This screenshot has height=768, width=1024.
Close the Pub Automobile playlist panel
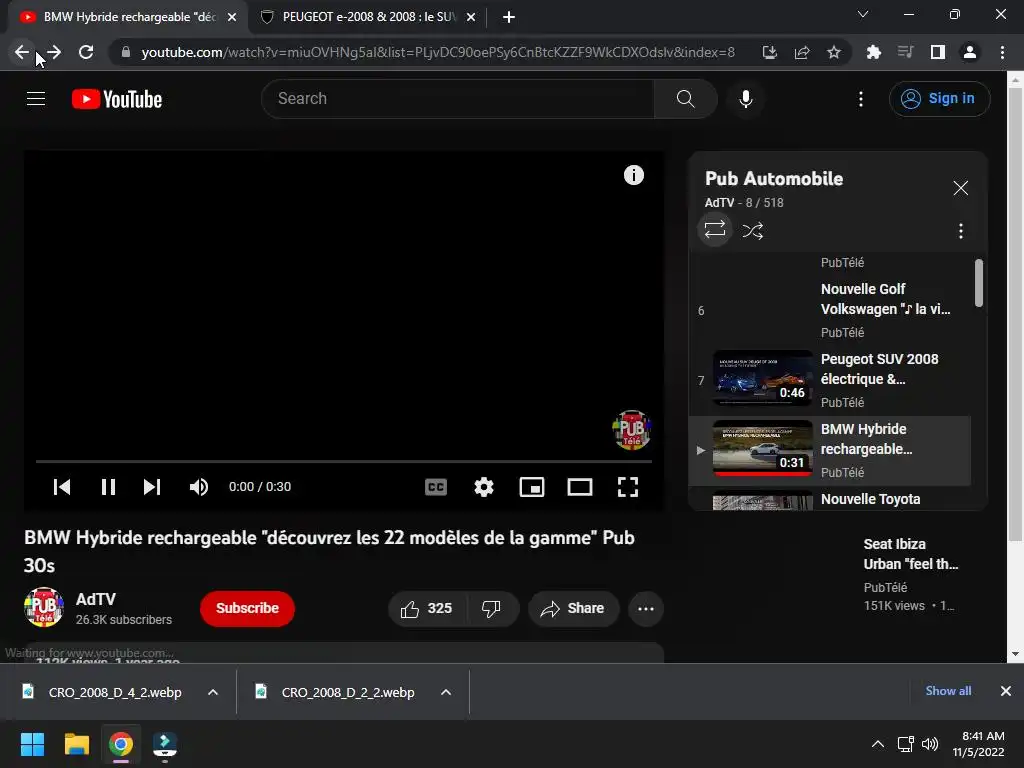[x=960, y=188]
